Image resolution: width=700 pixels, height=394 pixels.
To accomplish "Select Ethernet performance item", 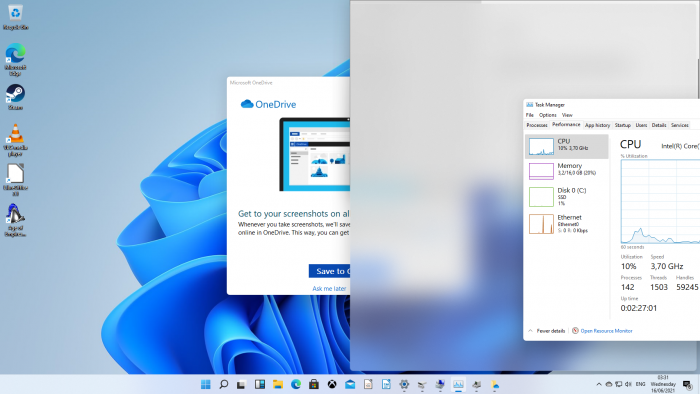I will click(567, 224).
